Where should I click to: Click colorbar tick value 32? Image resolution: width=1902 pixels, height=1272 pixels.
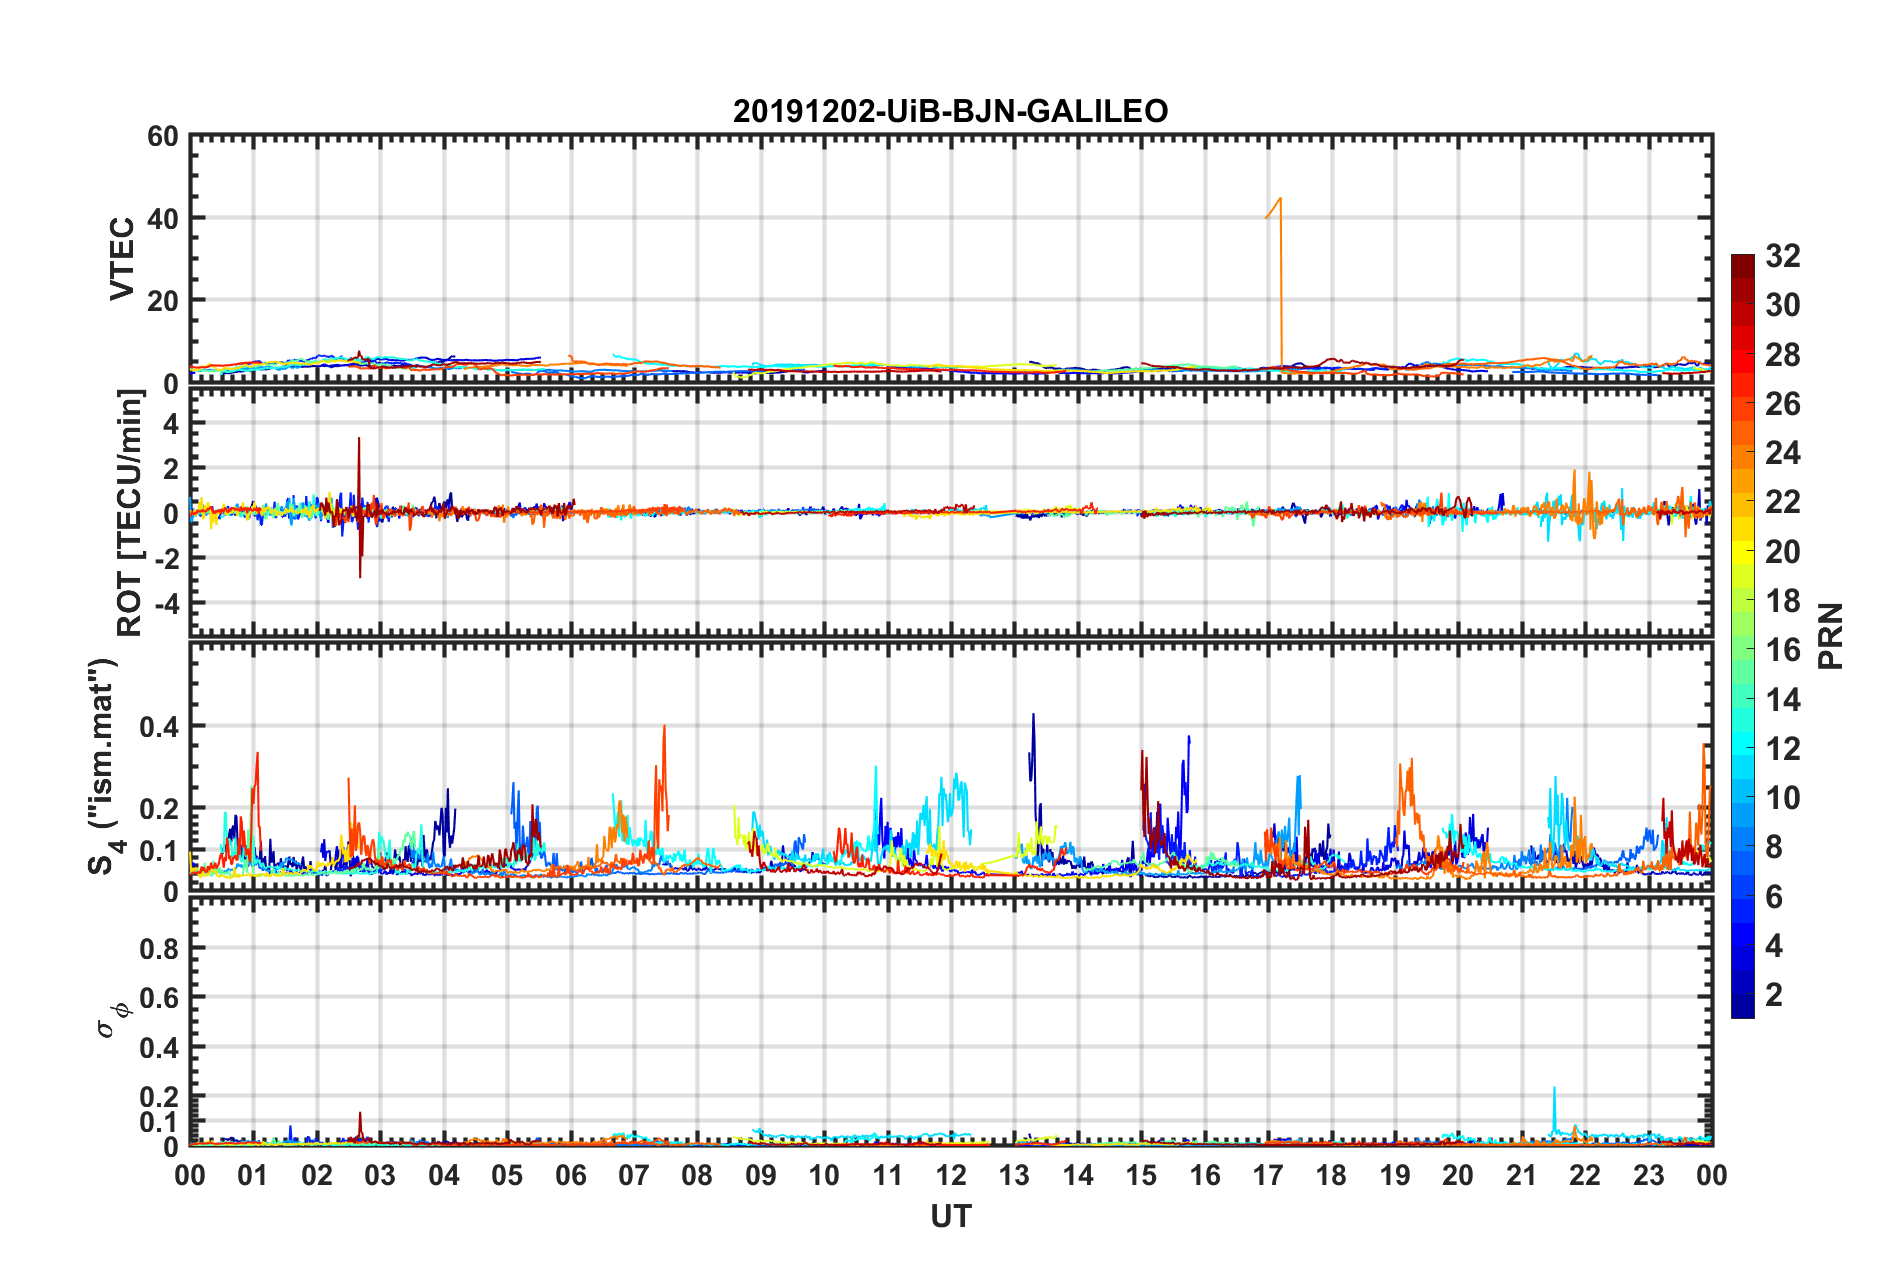pos(1782,256)
